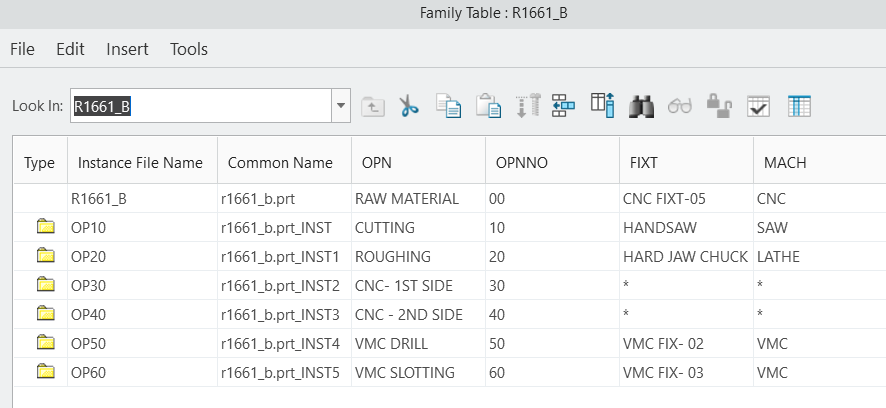Click the Paste clipboard icon

click(488, 106)
